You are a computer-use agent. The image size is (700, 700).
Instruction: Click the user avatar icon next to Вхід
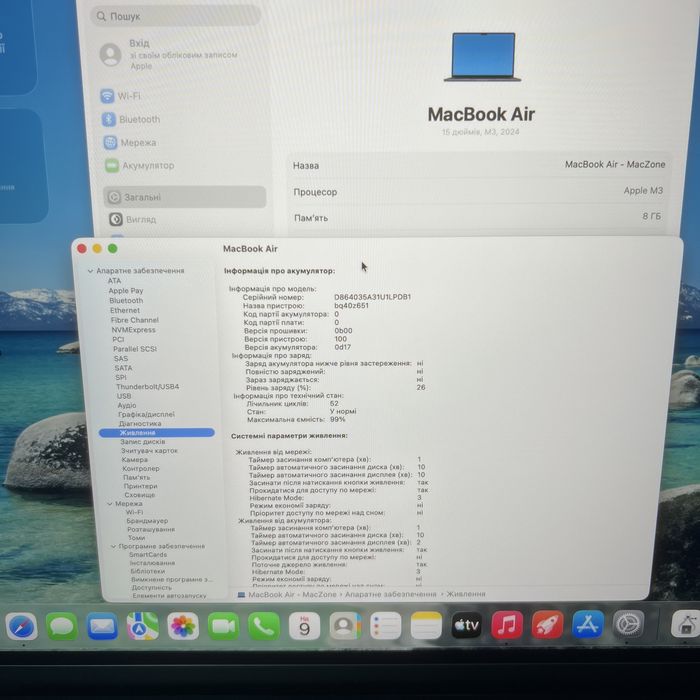tap(110, 54)
